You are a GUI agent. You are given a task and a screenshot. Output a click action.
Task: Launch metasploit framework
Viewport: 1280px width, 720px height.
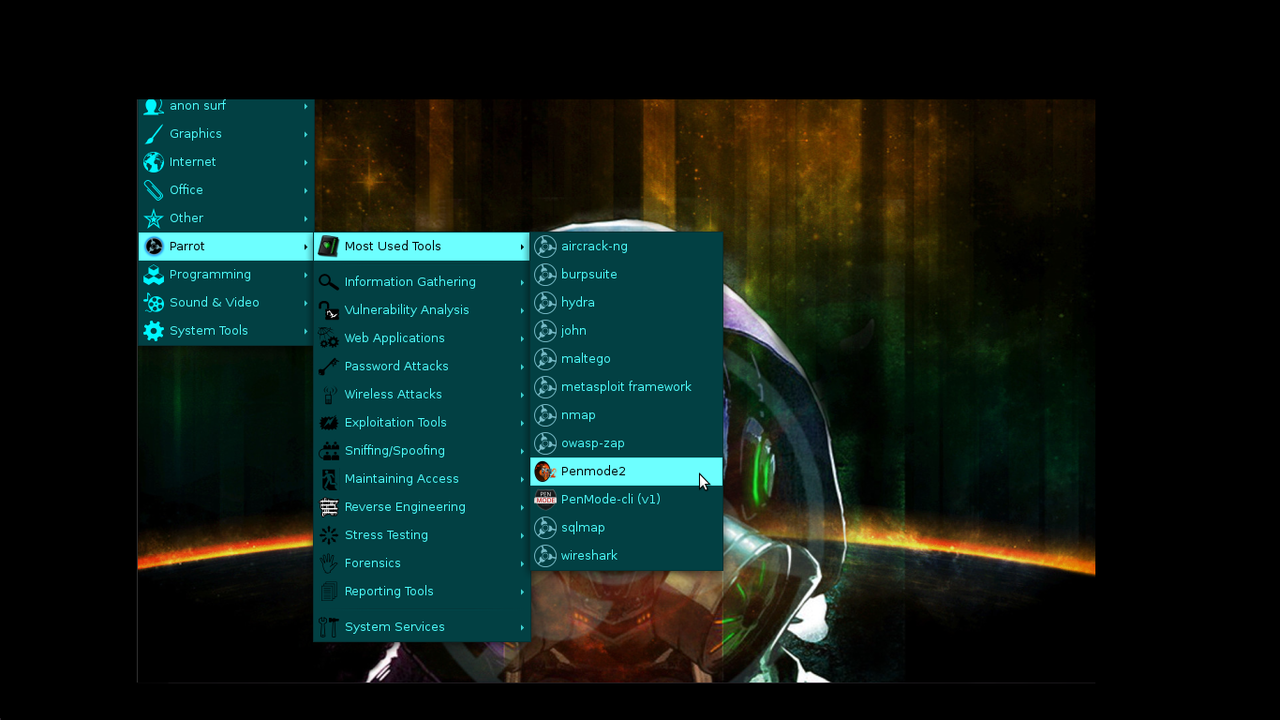click(626, 386)
